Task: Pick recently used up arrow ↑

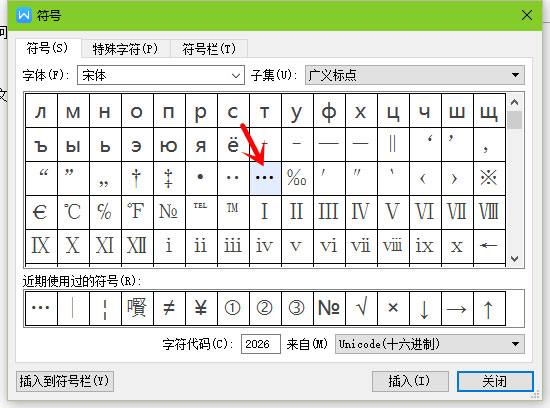Action: coord(489,308)
